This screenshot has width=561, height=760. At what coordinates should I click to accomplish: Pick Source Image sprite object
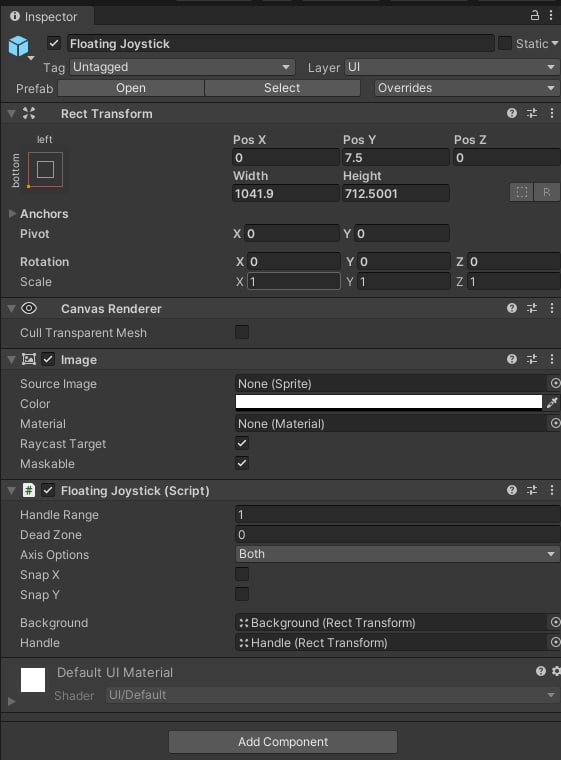click(x=555, y=383)
